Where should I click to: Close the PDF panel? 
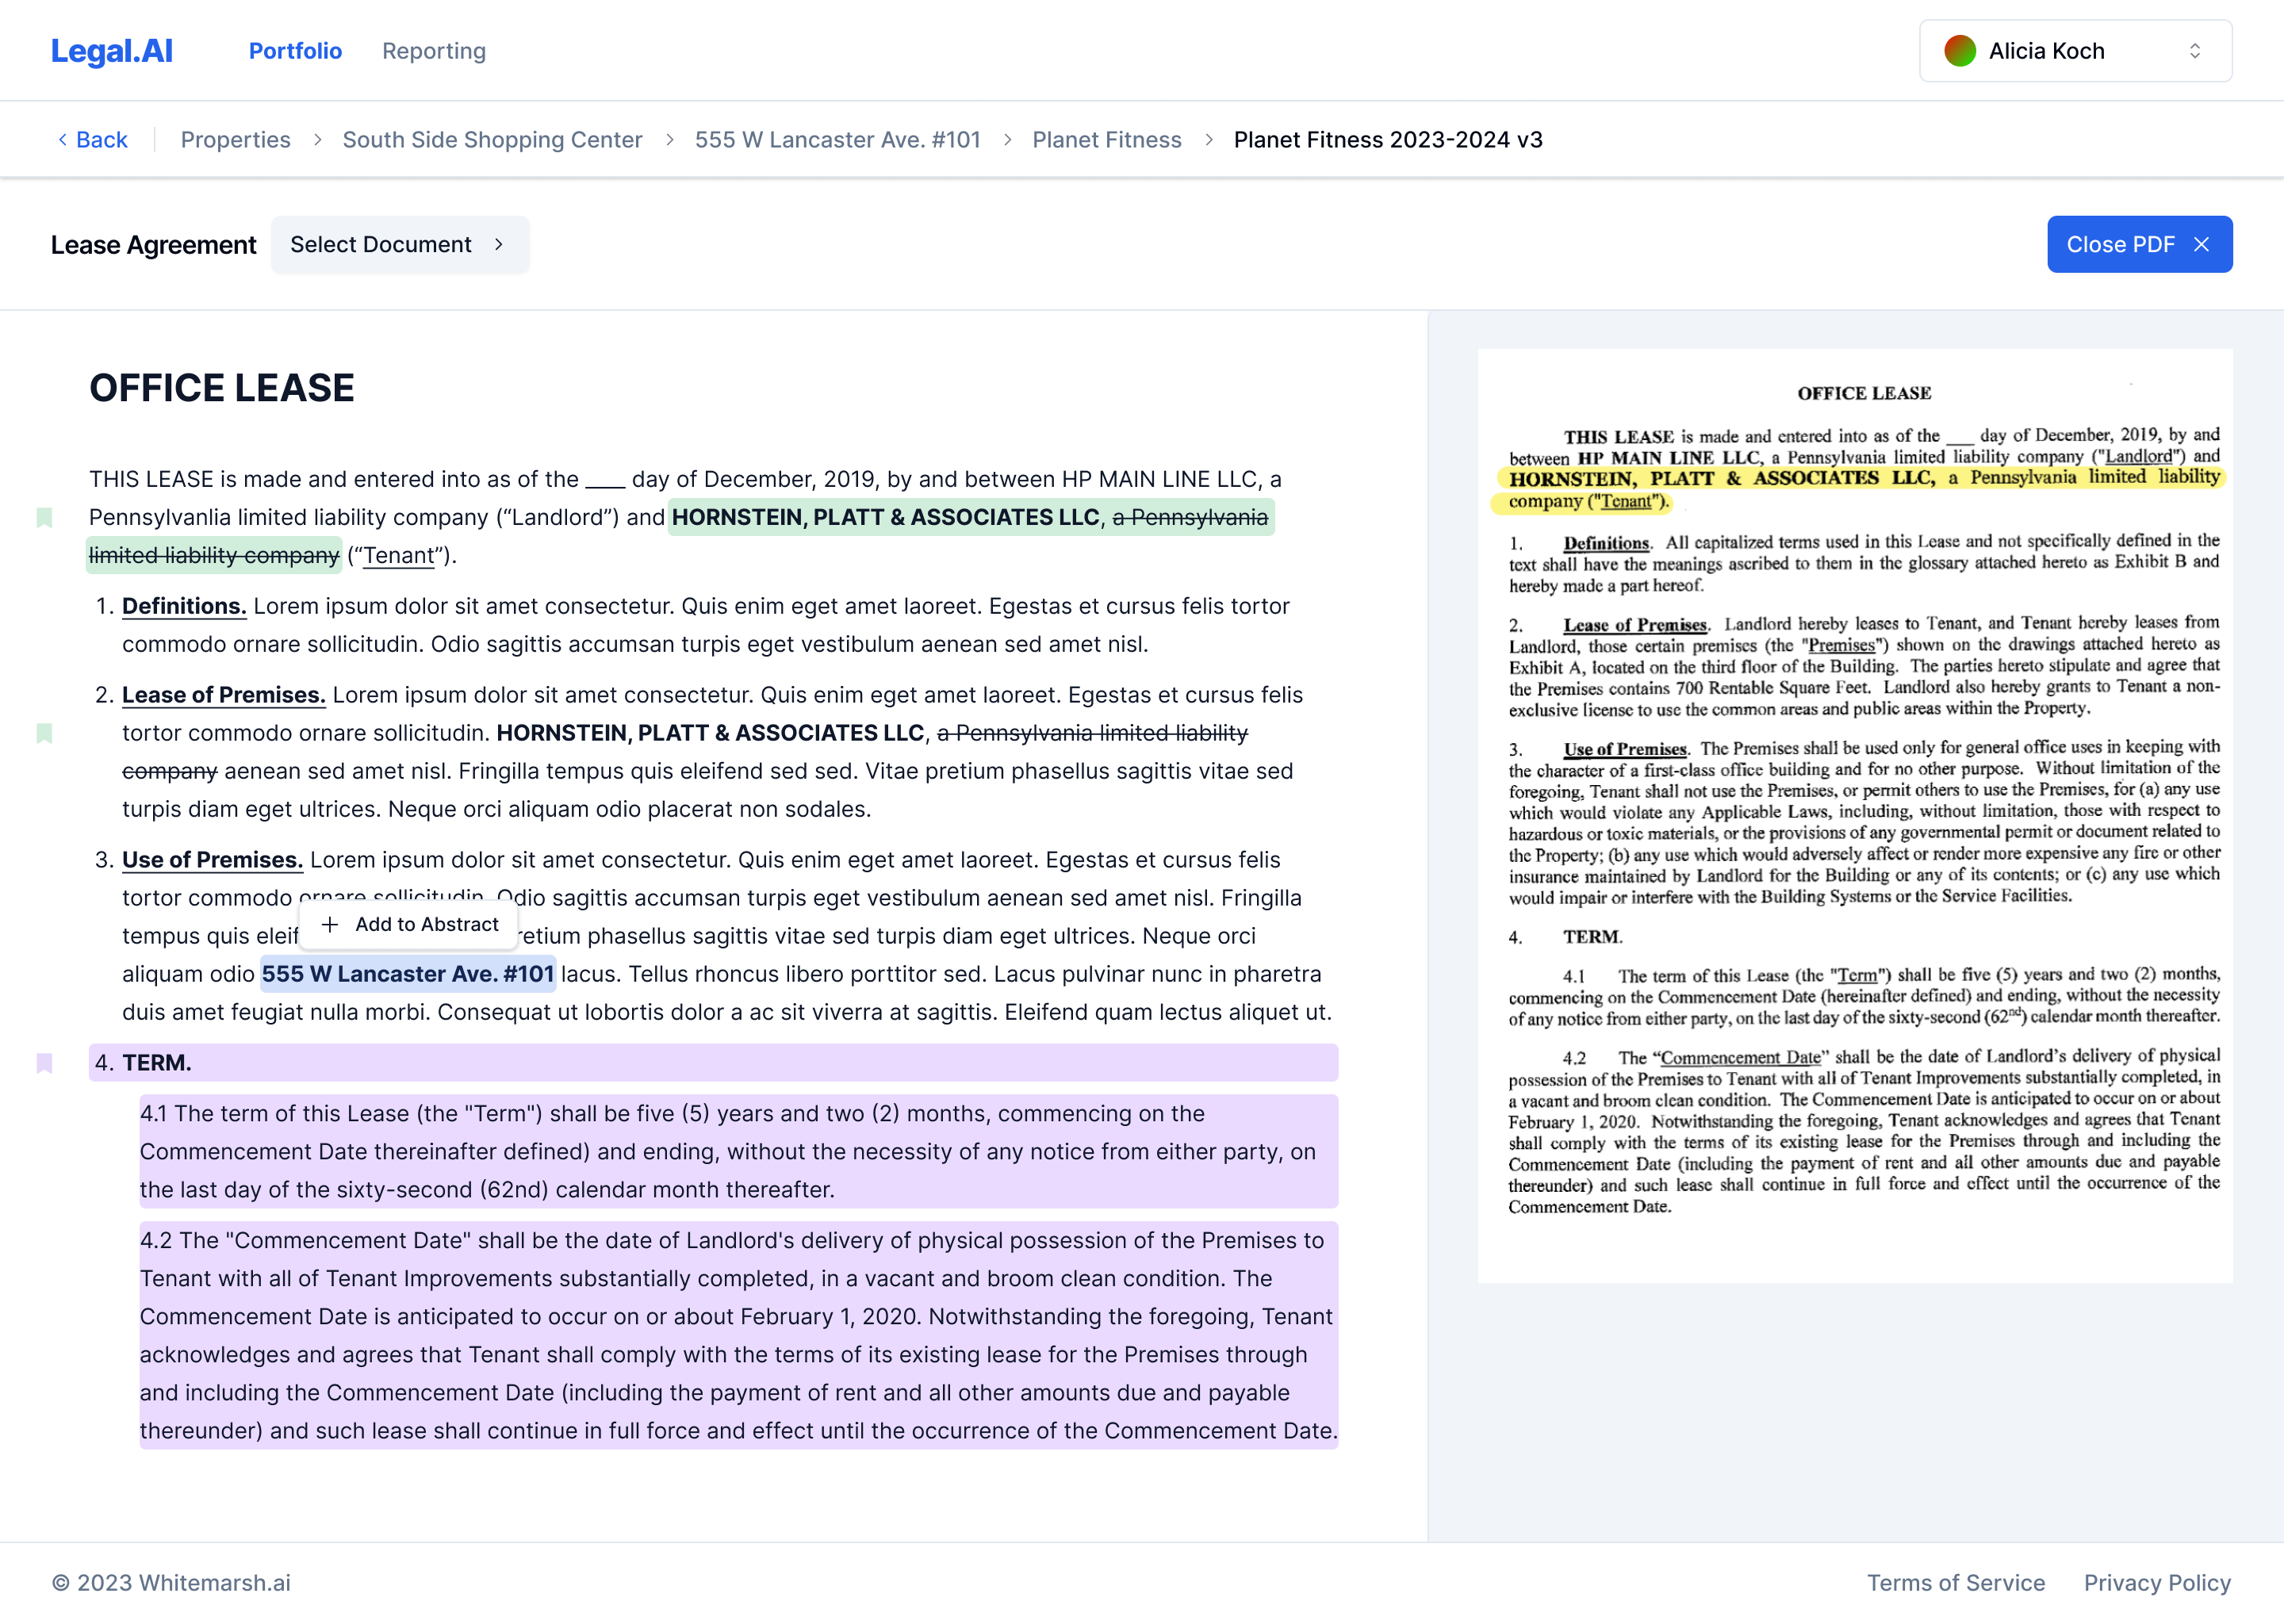[2139, 245]
